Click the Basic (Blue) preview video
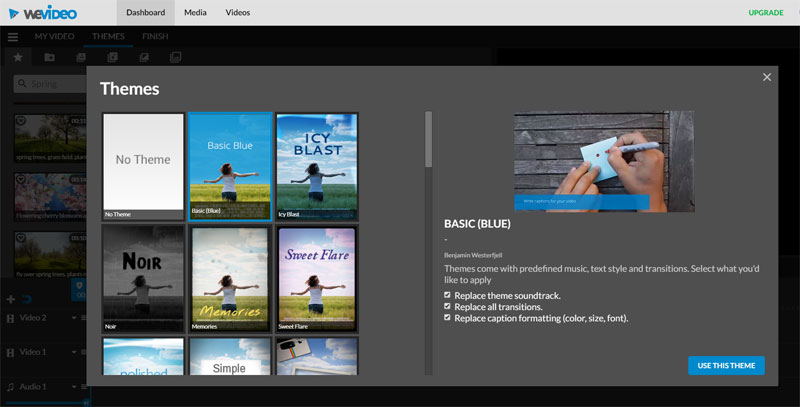Viewport: 800px width, 407px height. click(x=604, y=161)
